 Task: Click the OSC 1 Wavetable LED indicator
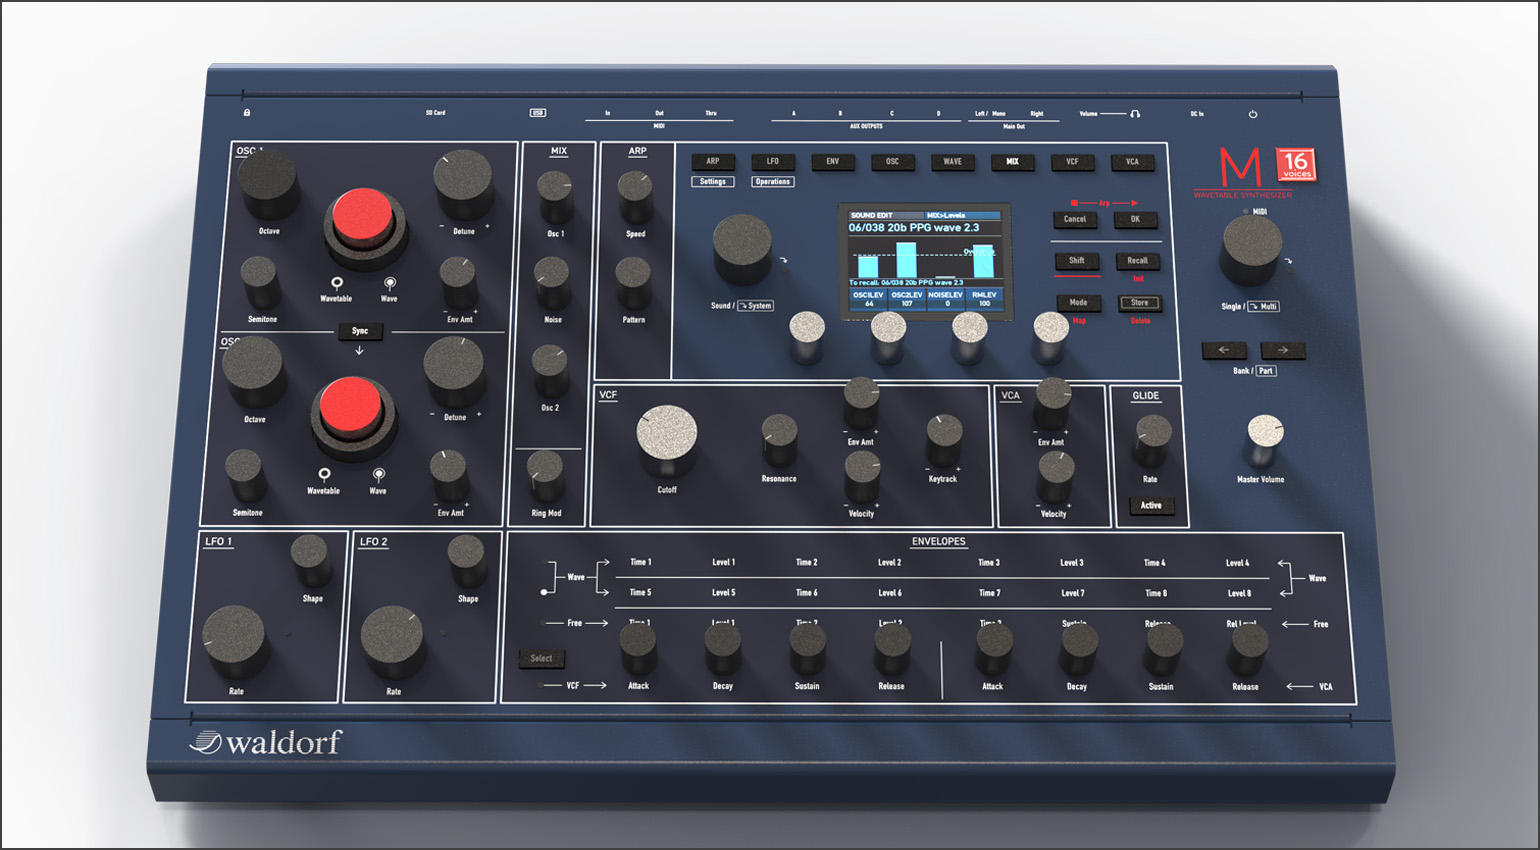[x=337, y=284]
